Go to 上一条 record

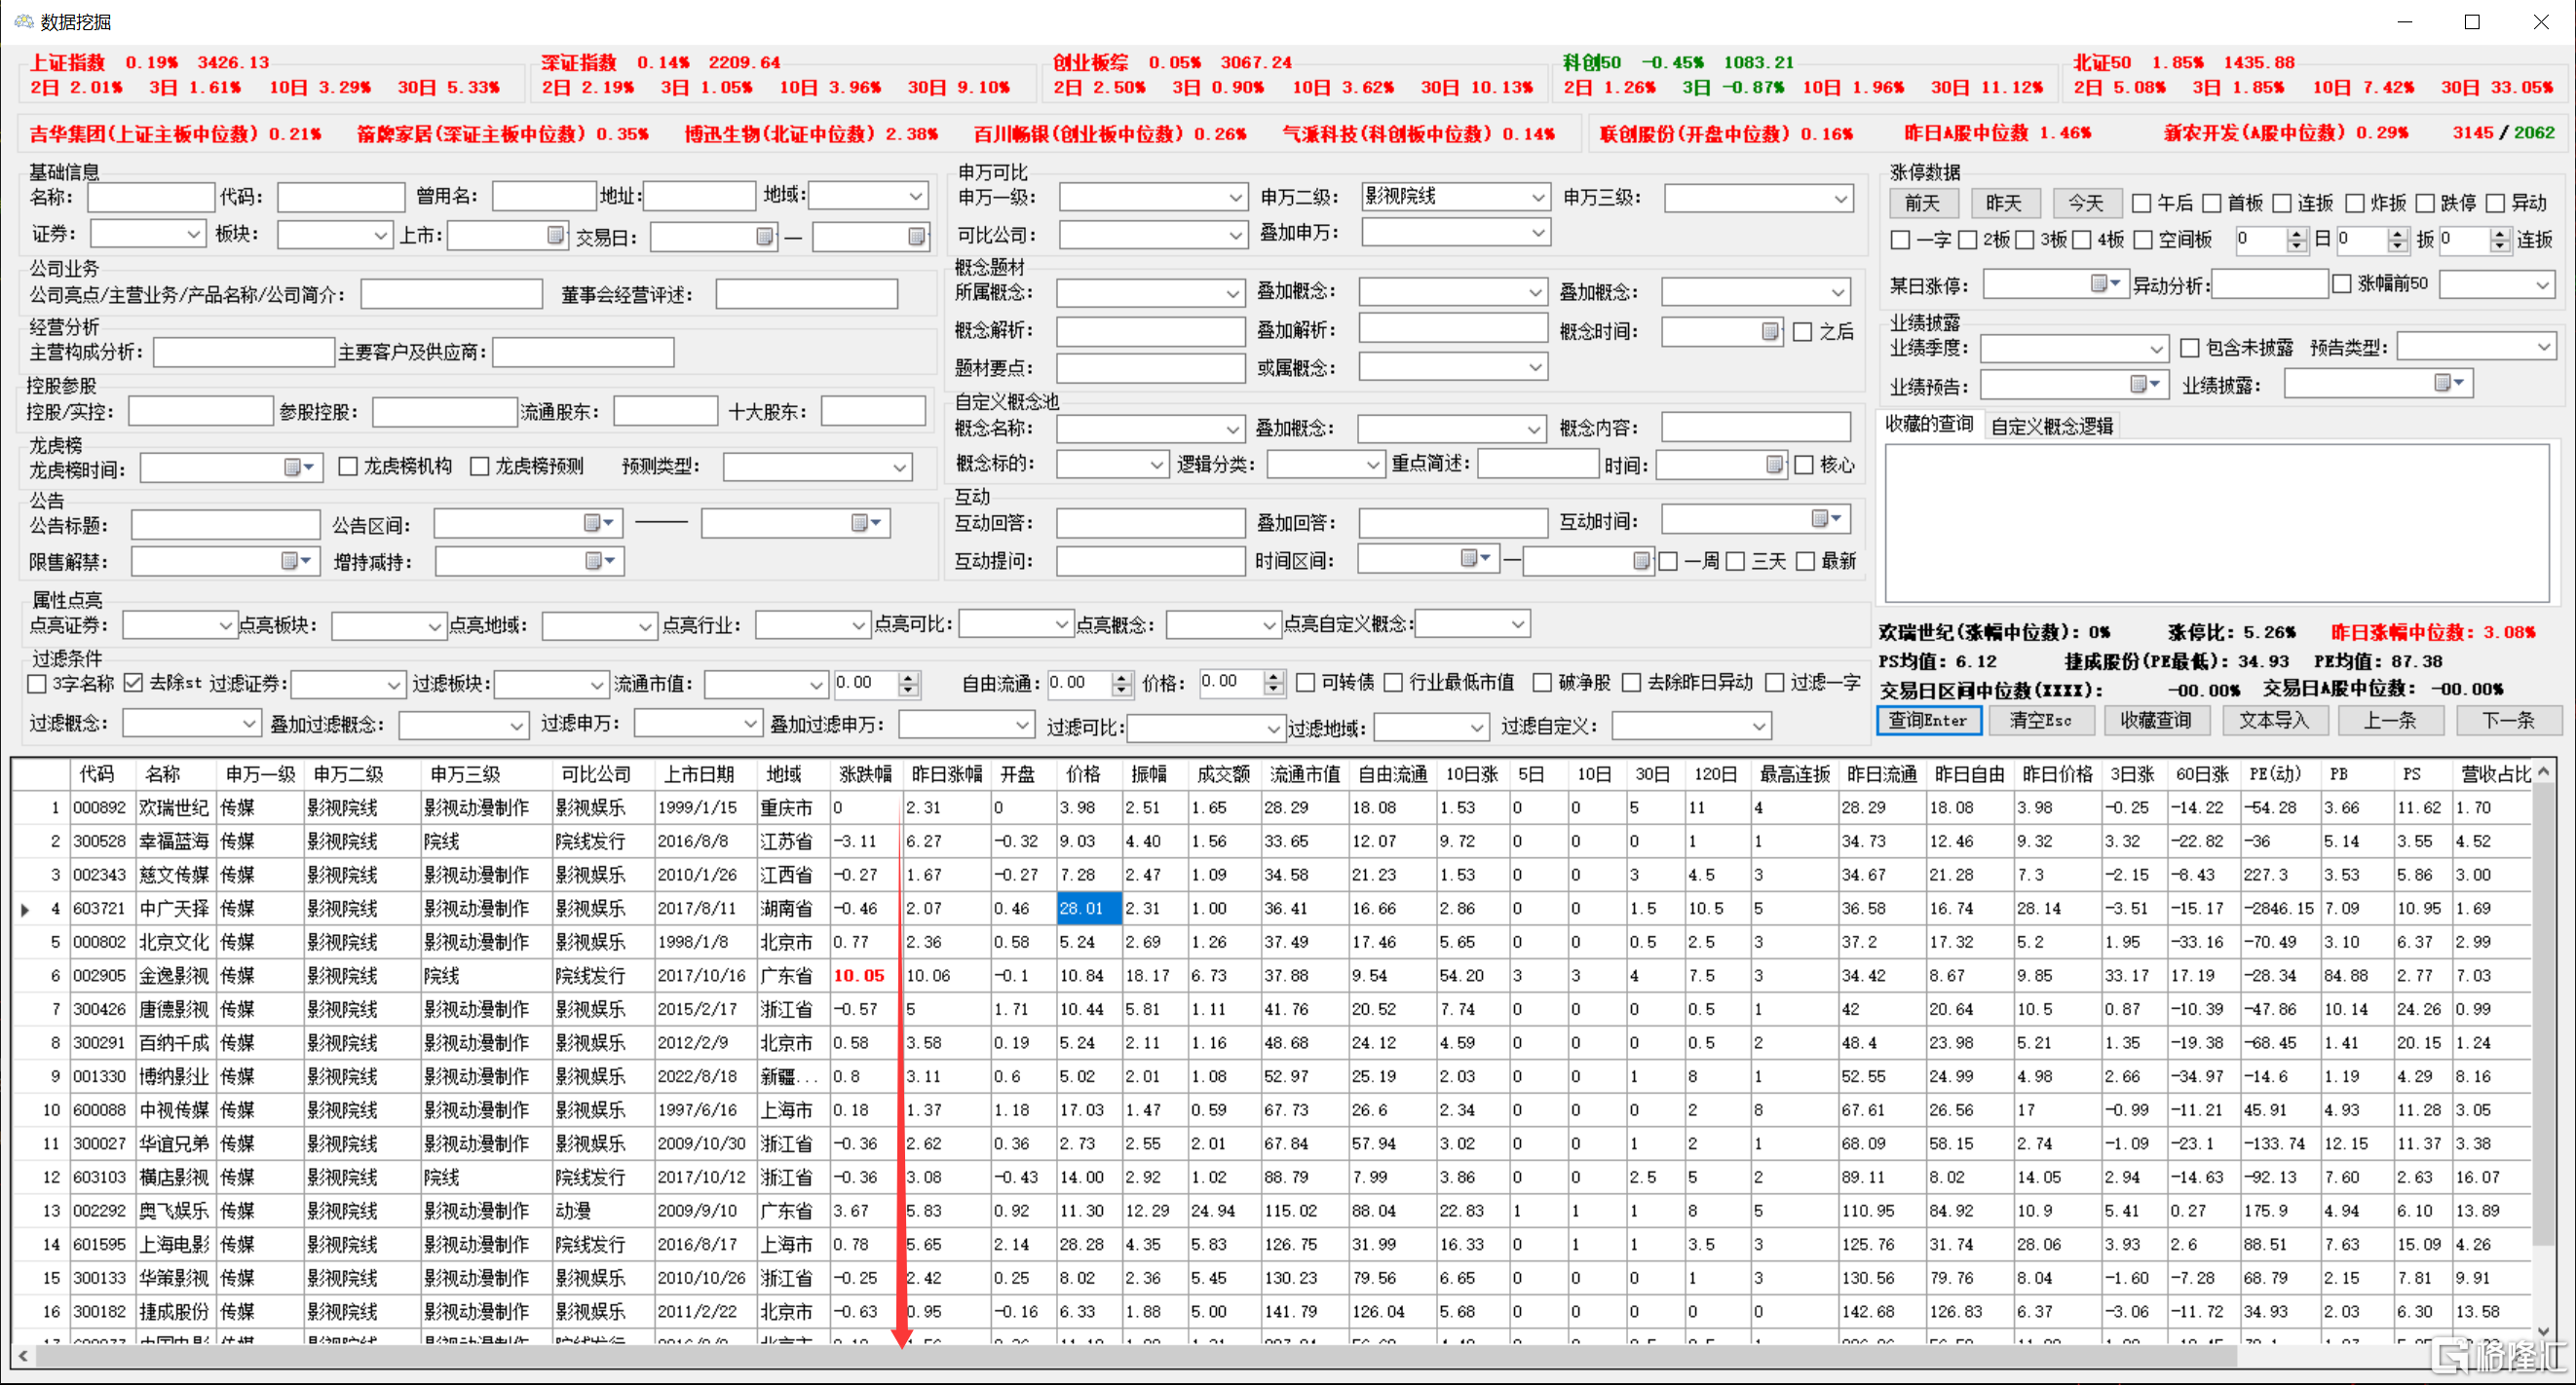(x=2389, y=720)
